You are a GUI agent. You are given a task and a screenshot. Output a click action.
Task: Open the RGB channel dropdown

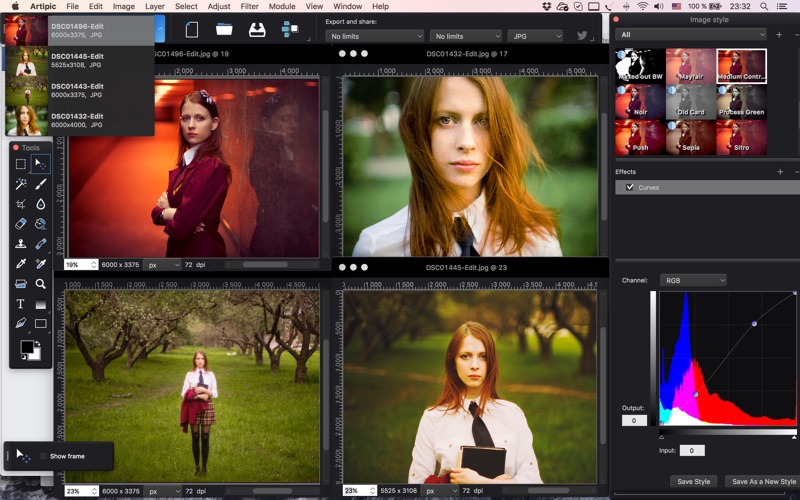tap(693, 280)
